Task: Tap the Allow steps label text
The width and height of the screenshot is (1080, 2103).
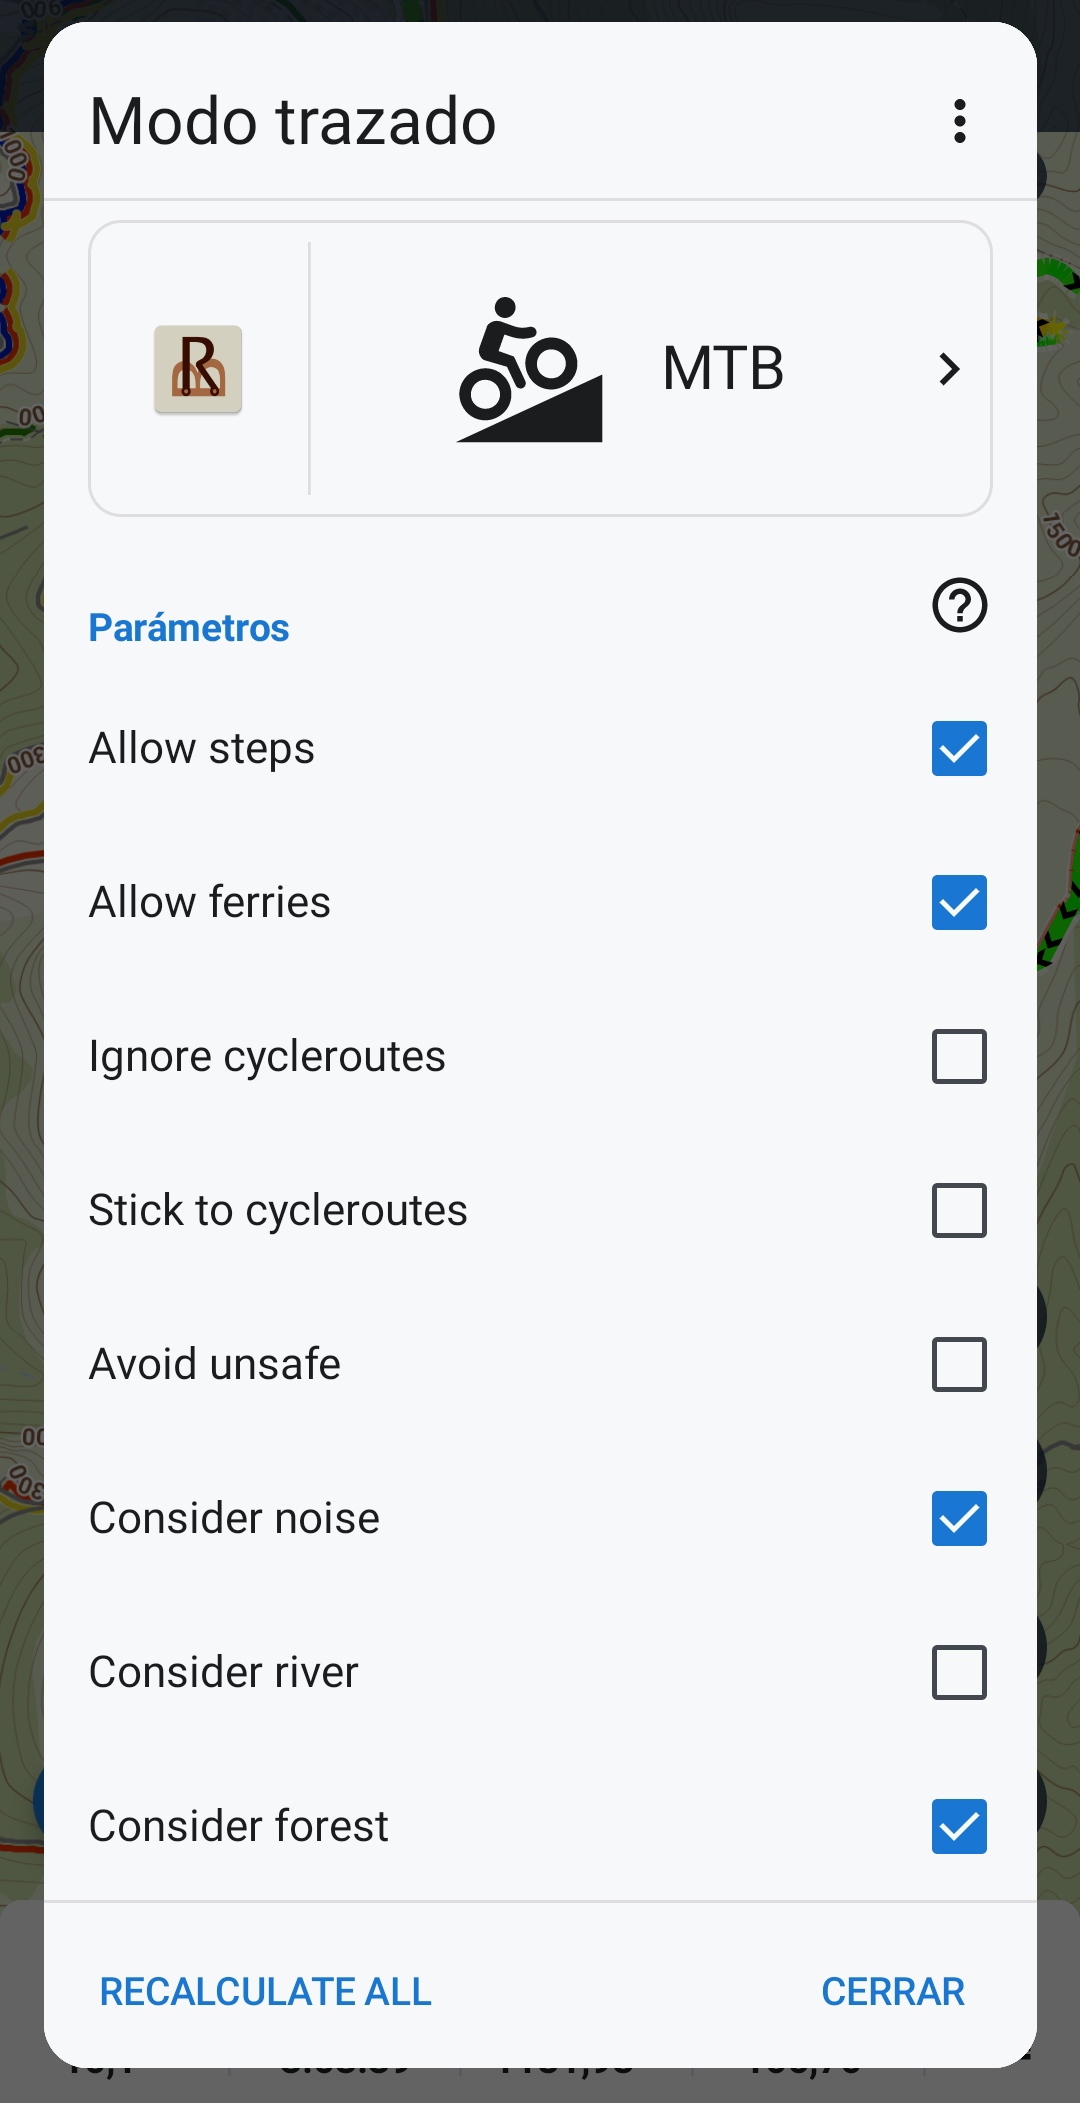Action: (x=202, y=748)
